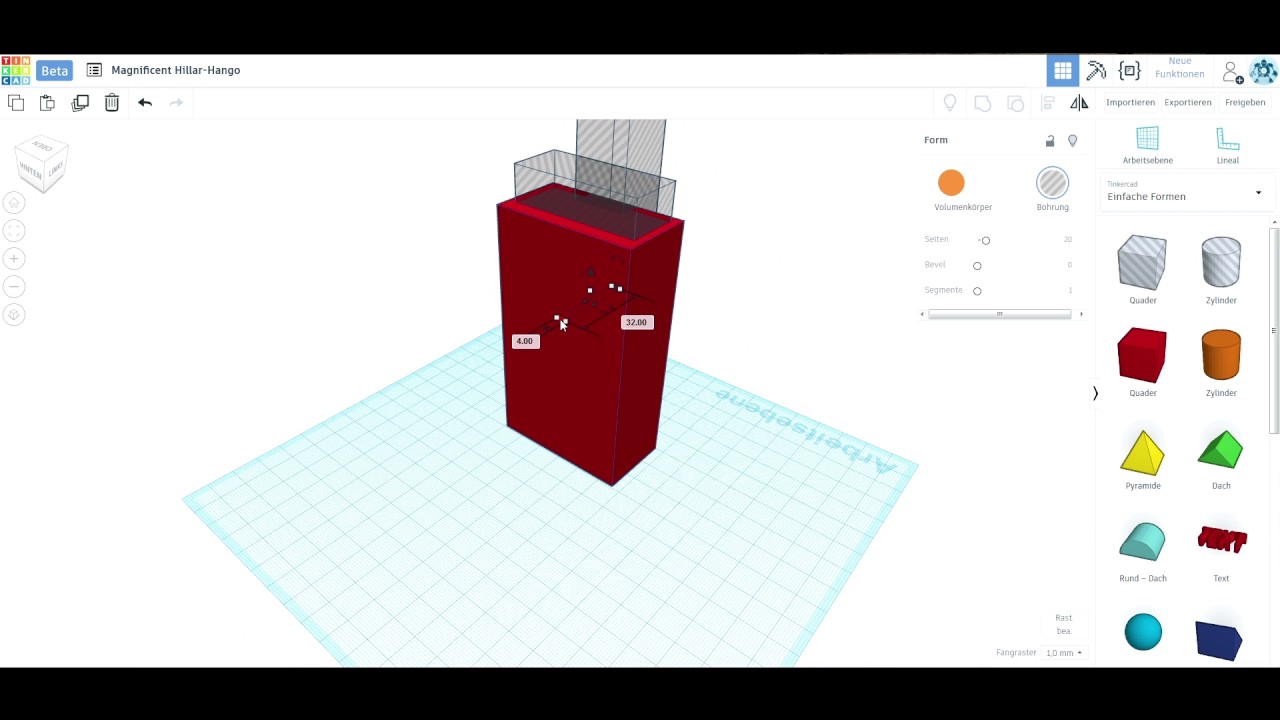Image resolution: width=1280 pixels, height=720 pixels.
Task: Click the Form panel horizontal scrollbar
Action: point(999,315)
